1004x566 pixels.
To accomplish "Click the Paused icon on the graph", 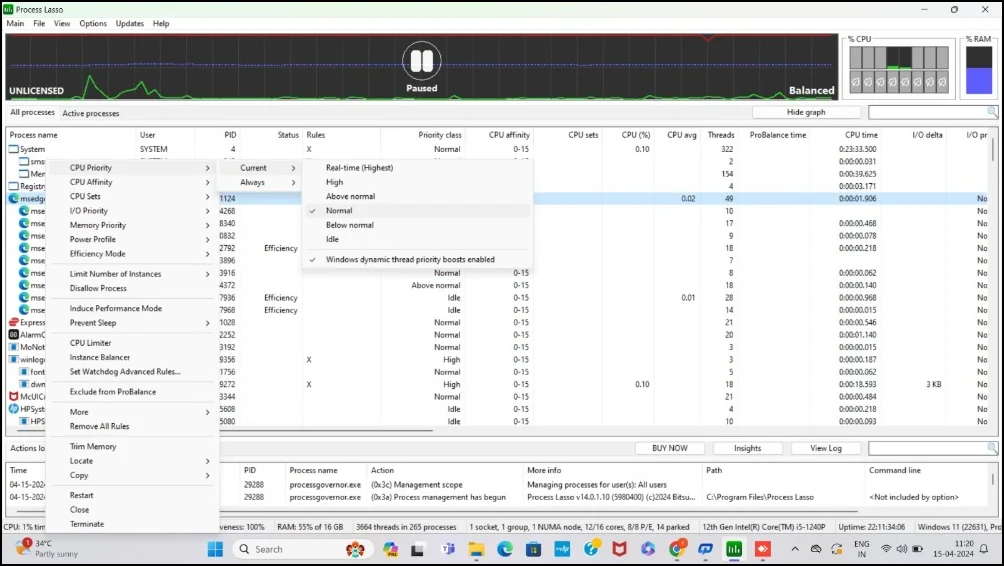I will 421,61.
